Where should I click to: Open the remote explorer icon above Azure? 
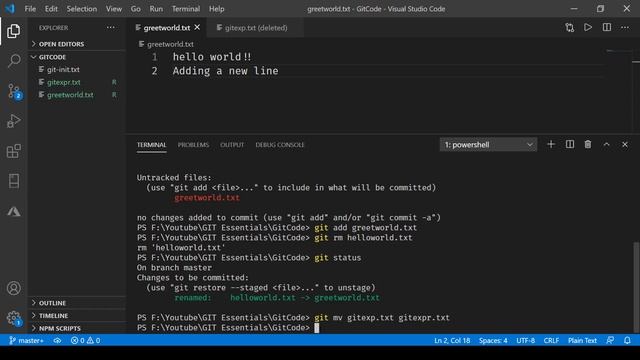click(13, 181)
